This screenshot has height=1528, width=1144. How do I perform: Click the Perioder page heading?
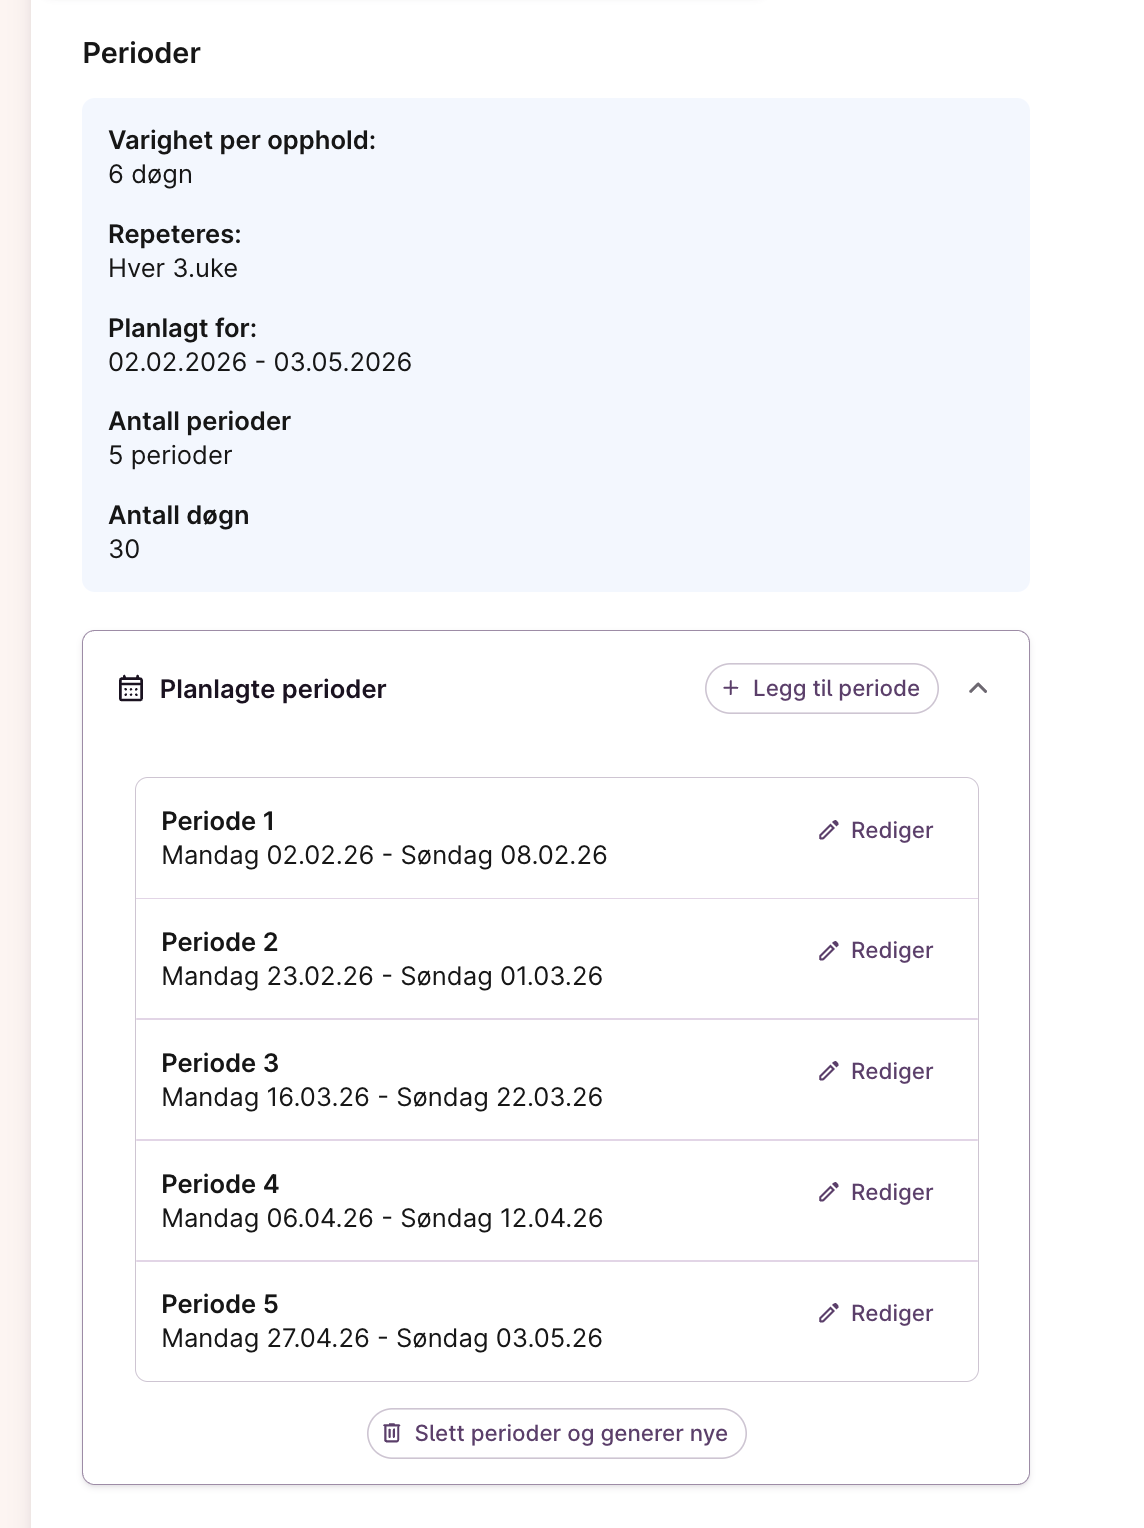(141, 53)
